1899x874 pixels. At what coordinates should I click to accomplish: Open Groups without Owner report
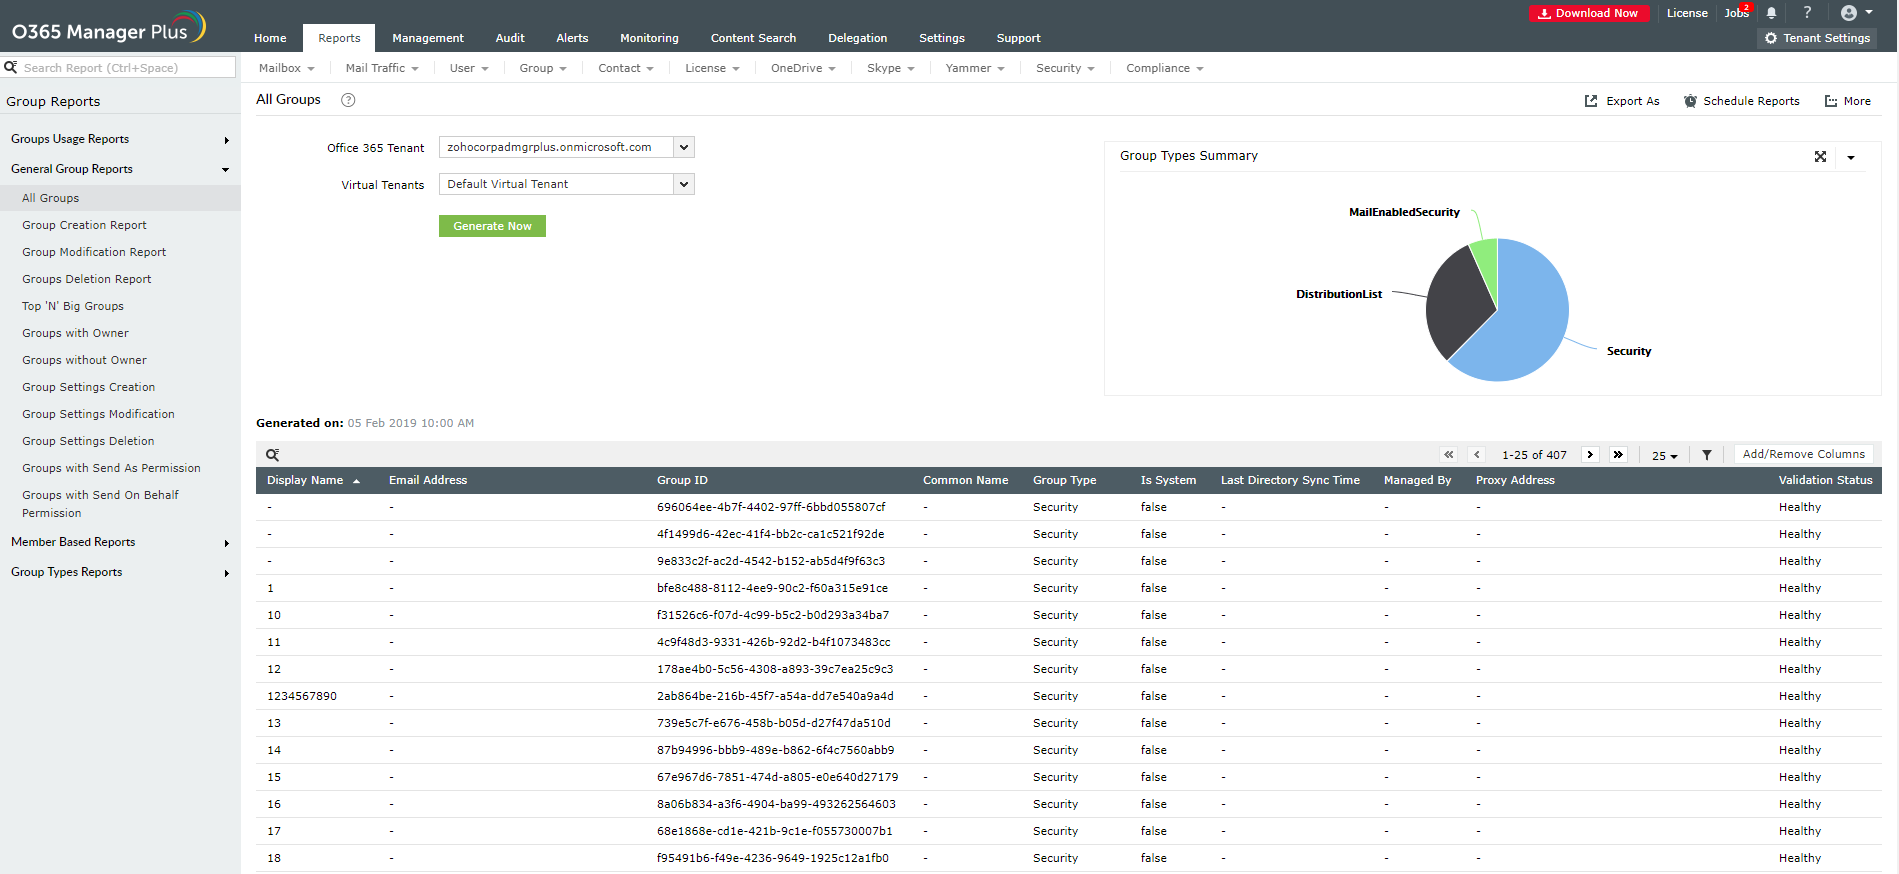pos(84,360)
